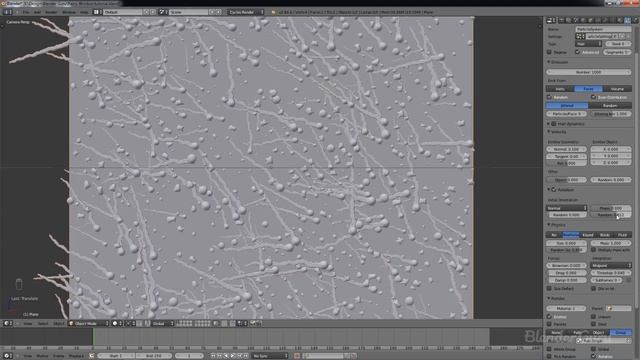Open the 3D view Select menu
Viewport: 640px width, 360px height.
[43, 323]
